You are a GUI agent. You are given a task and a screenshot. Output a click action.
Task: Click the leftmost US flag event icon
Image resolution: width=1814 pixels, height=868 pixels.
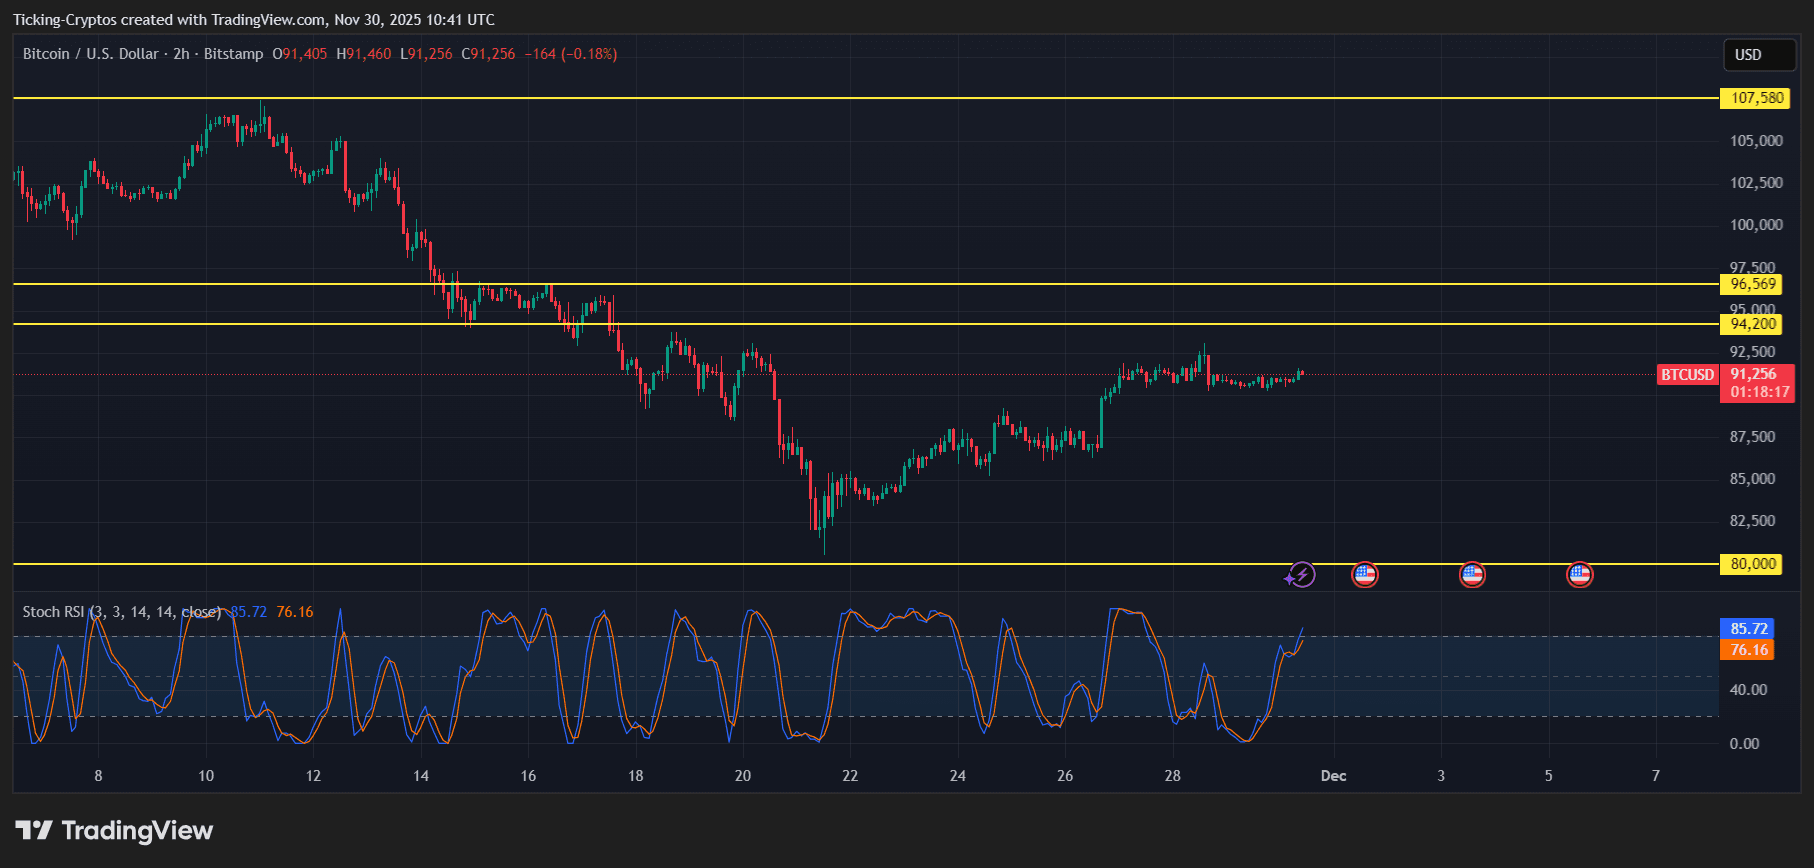click(1364, 575)
